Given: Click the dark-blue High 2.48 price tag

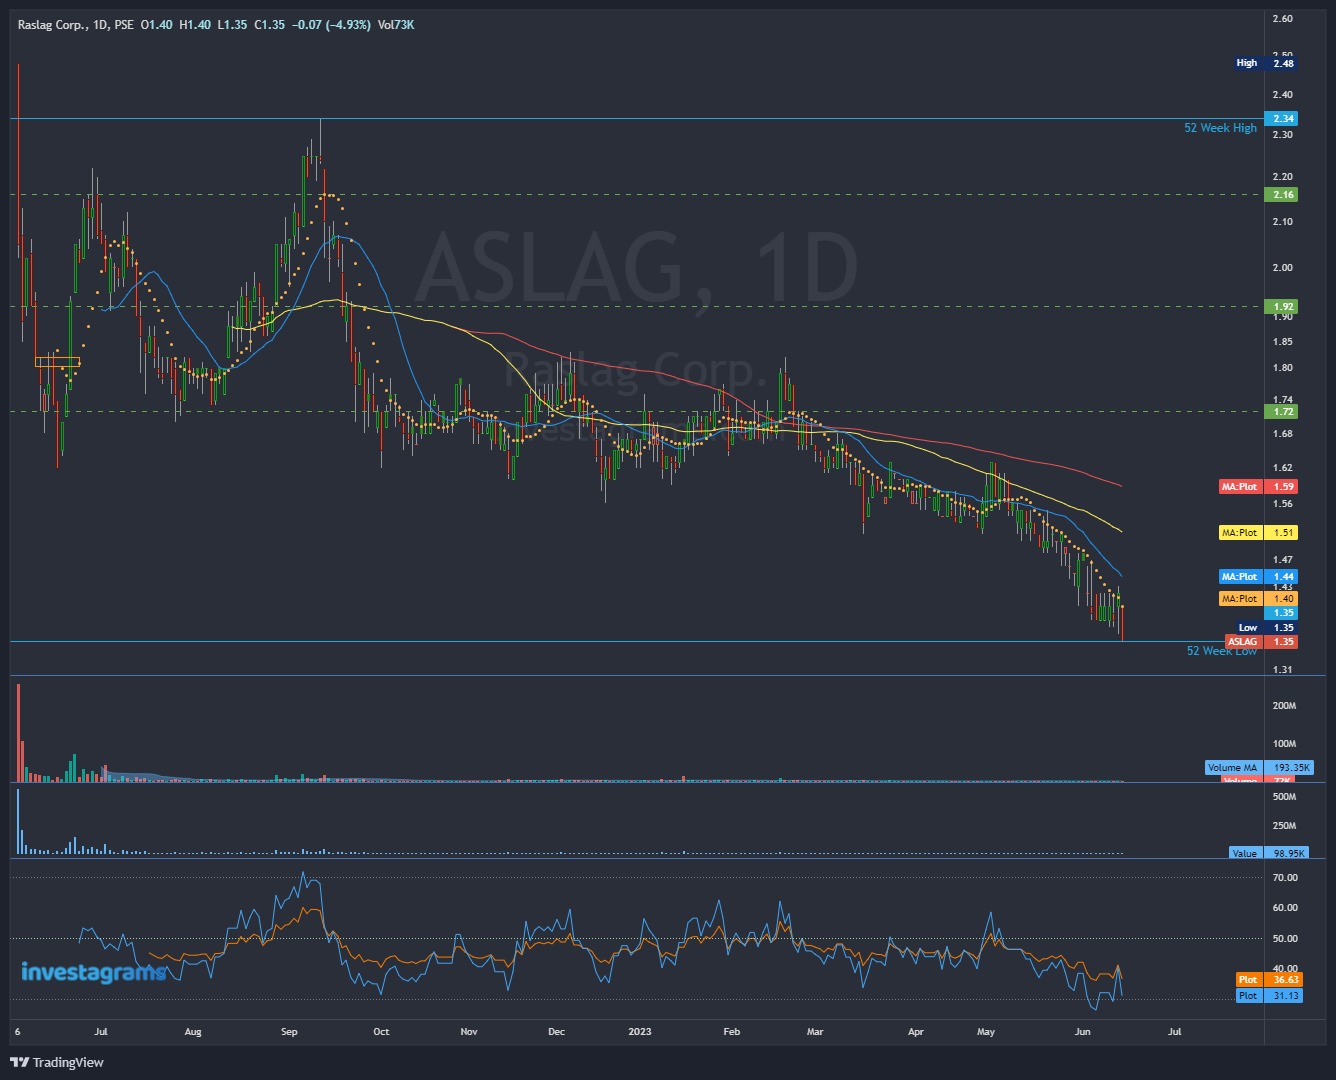Looking at the screenshot, I should (x=1265, y=63).
